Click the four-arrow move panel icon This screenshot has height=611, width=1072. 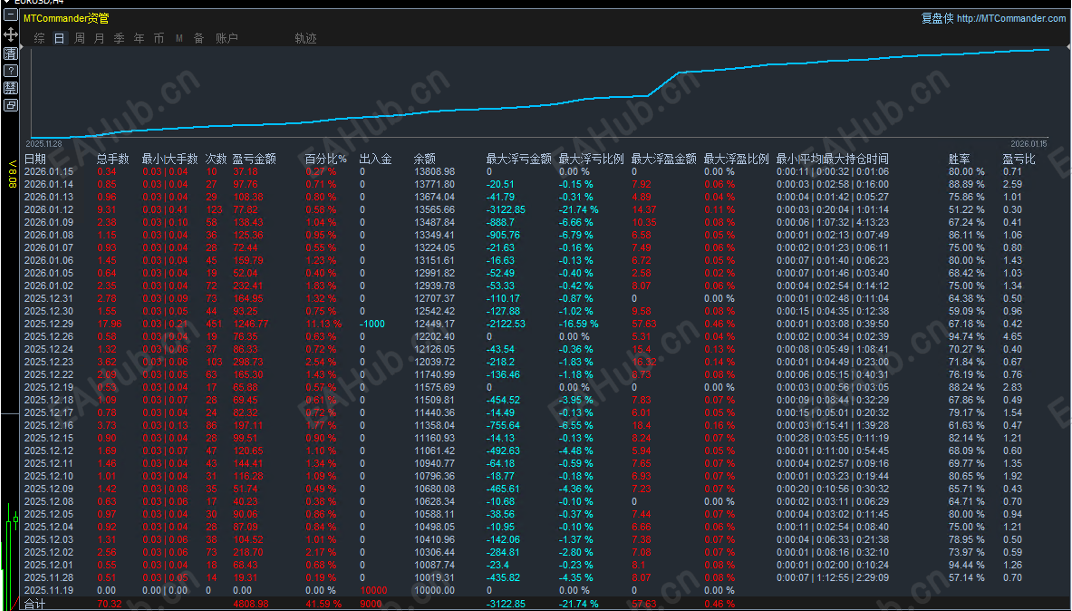(10, 34)
